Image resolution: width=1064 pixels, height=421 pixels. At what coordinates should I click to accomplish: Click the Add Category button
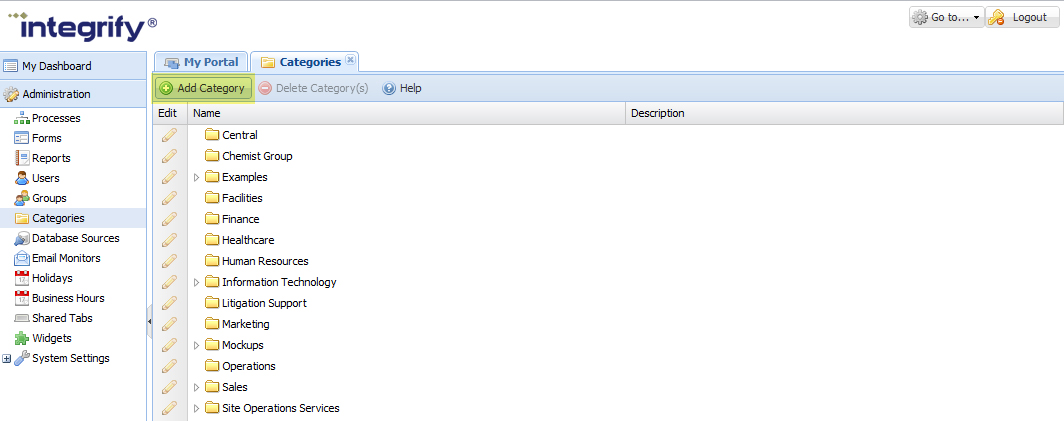point(203,88)
